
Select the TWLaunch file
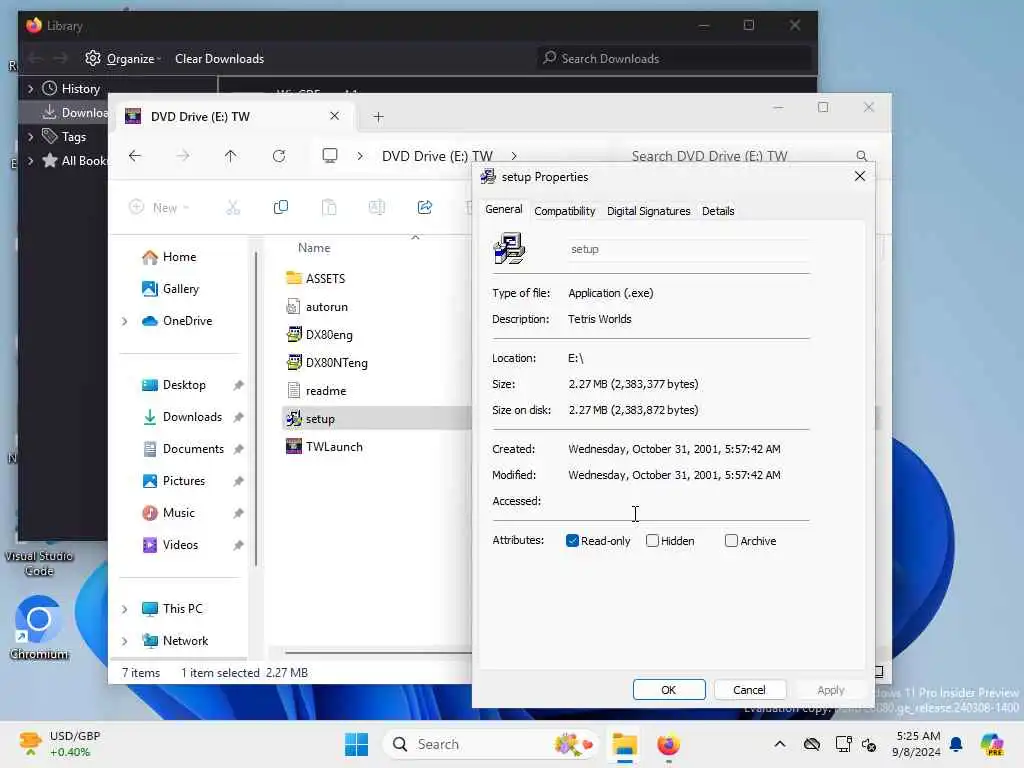click(x=334, y=447)
